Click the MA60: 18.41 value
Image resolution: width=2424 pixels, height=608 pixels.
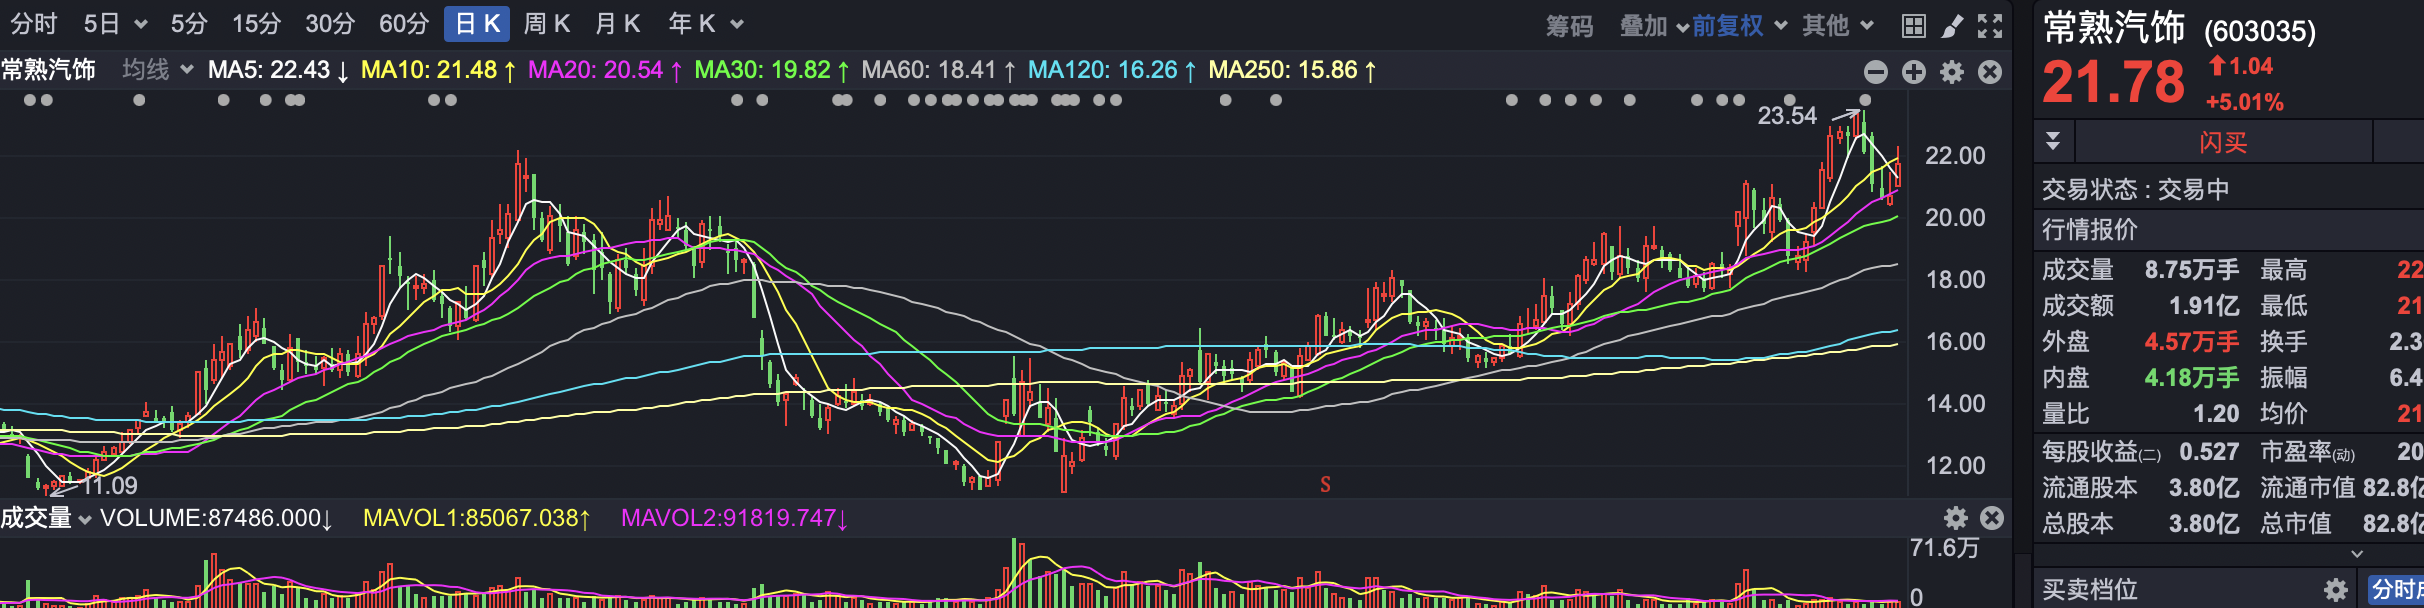(938, 70)
